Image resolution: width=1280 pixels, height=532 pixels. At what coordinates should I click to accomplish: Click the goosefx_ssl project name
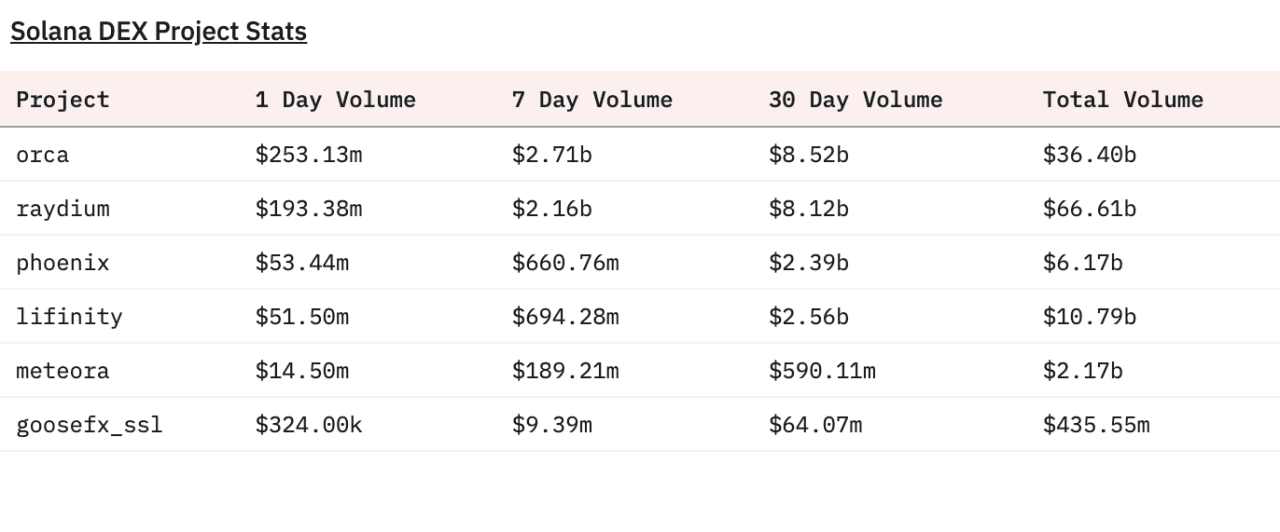89,425
